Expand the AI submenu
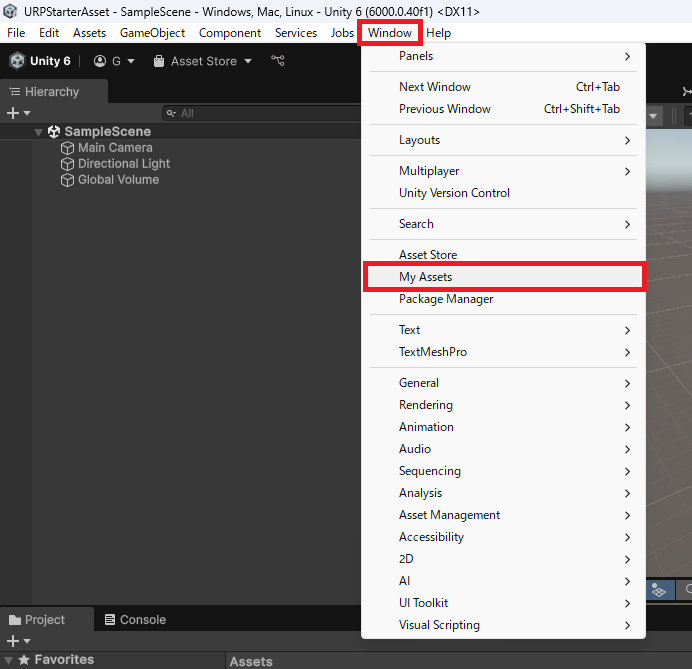692x669 pixels. [x=503, y=581]
